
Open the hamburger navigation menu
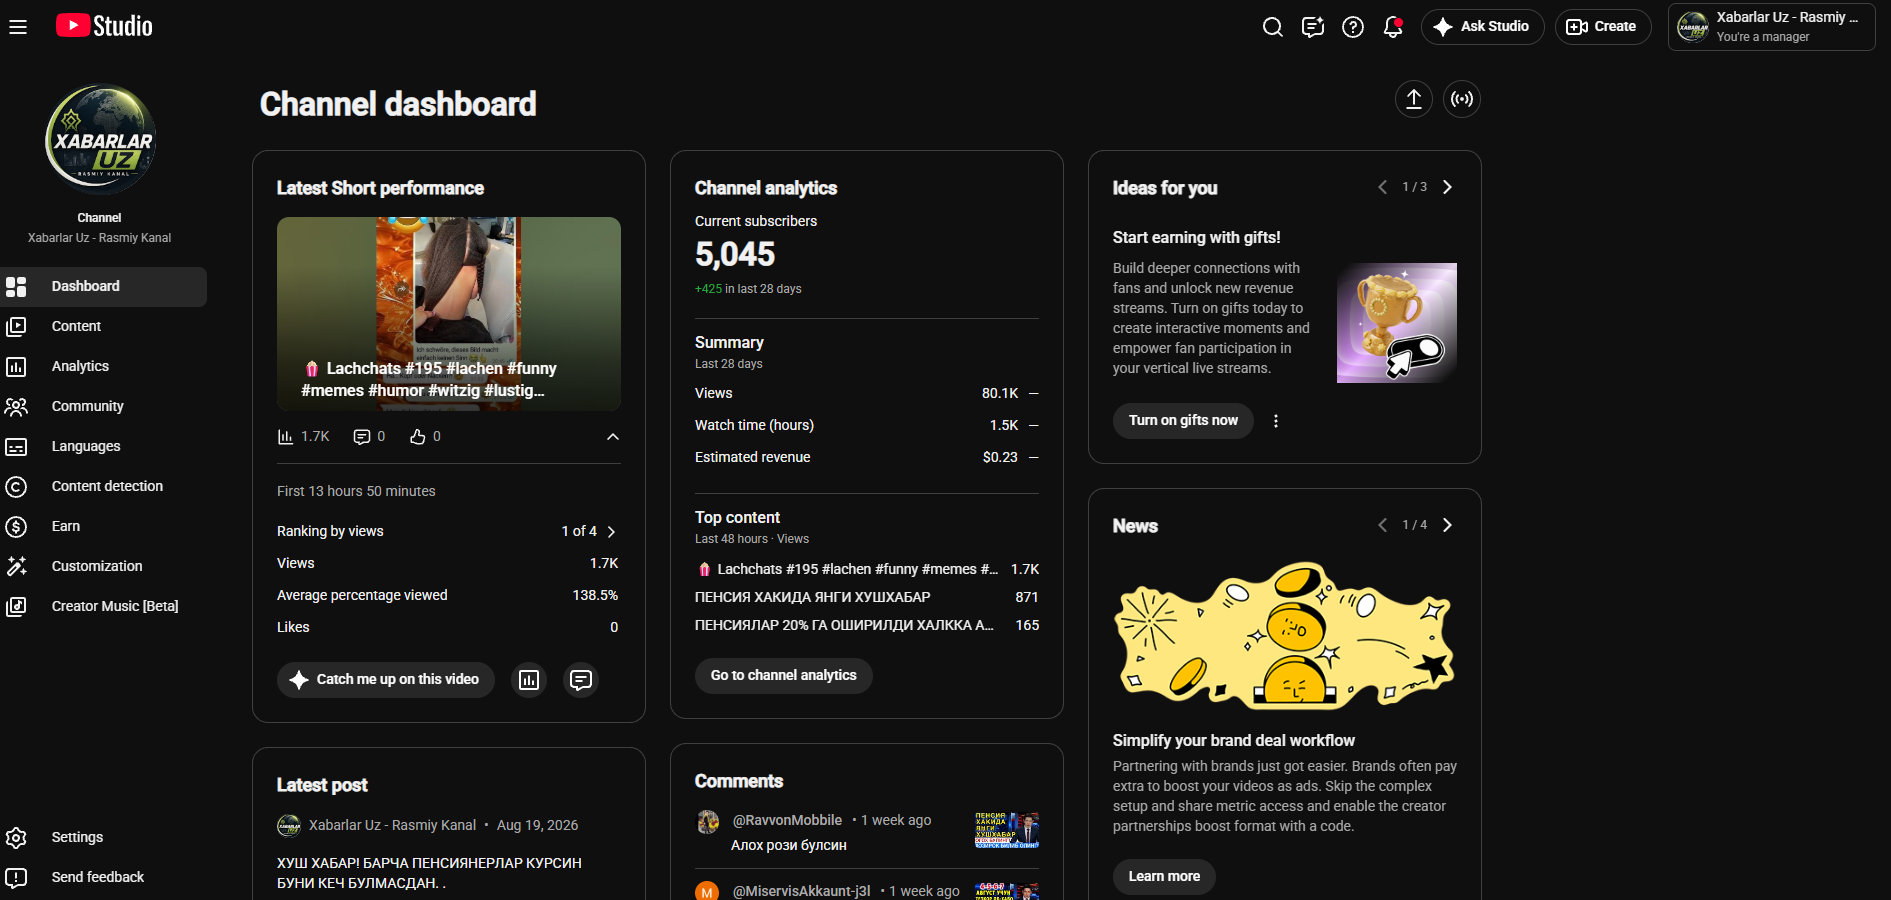[18, 27]
